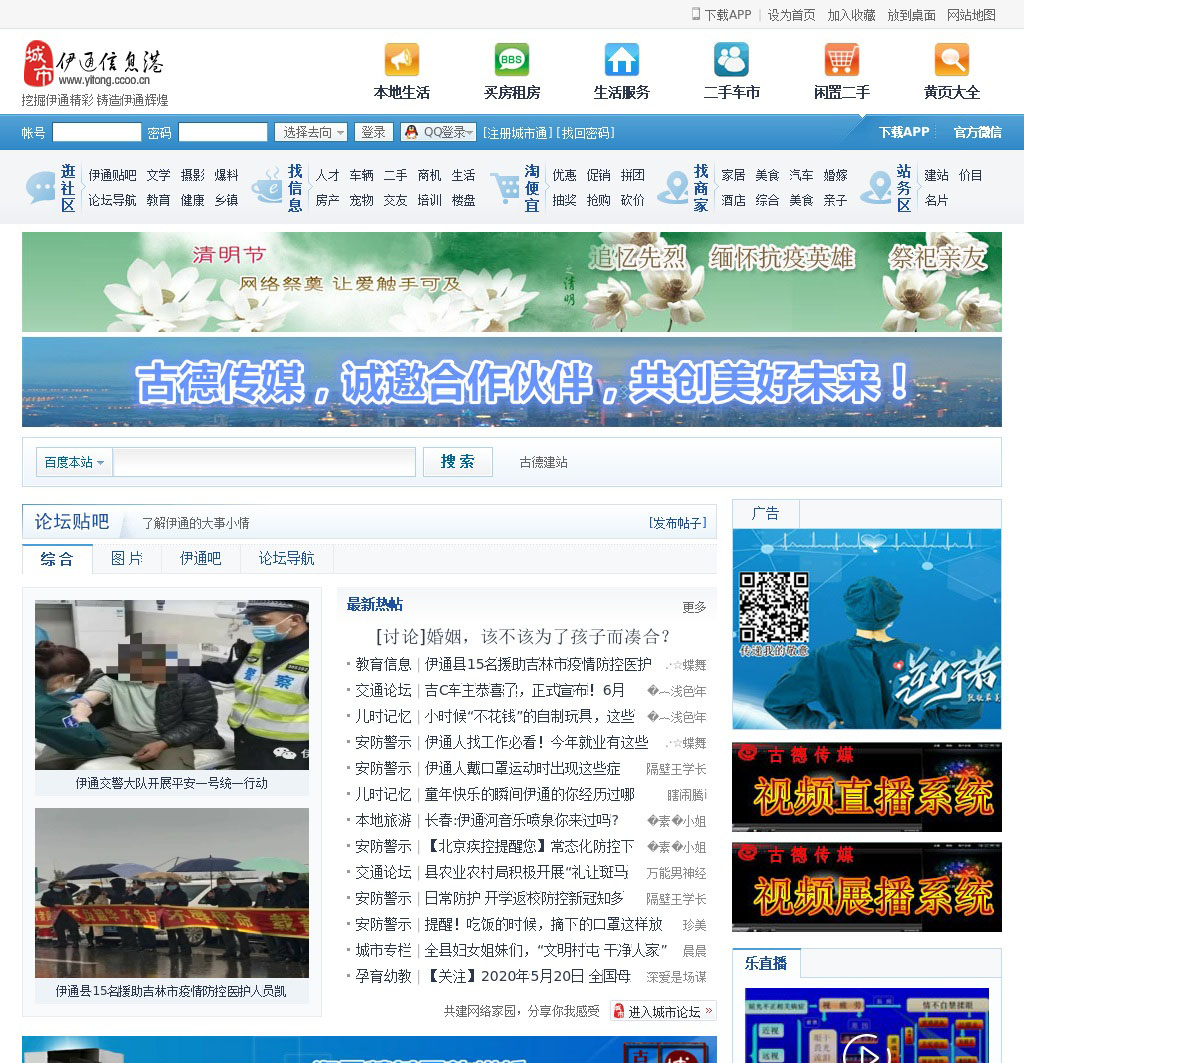
Task: Click the 酒店 link under 找商家
Action: coord(733,200)
